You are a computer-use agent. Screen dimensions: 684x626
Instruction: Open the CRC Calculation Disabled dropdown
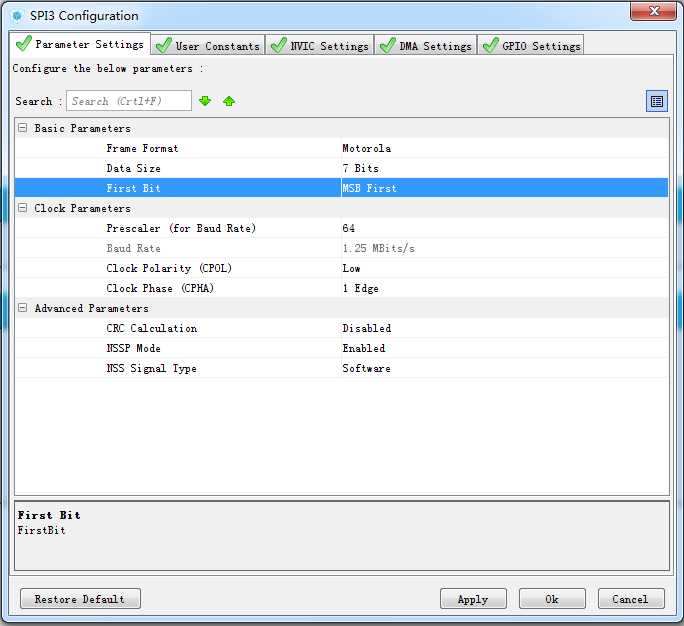tap(504, 328)
